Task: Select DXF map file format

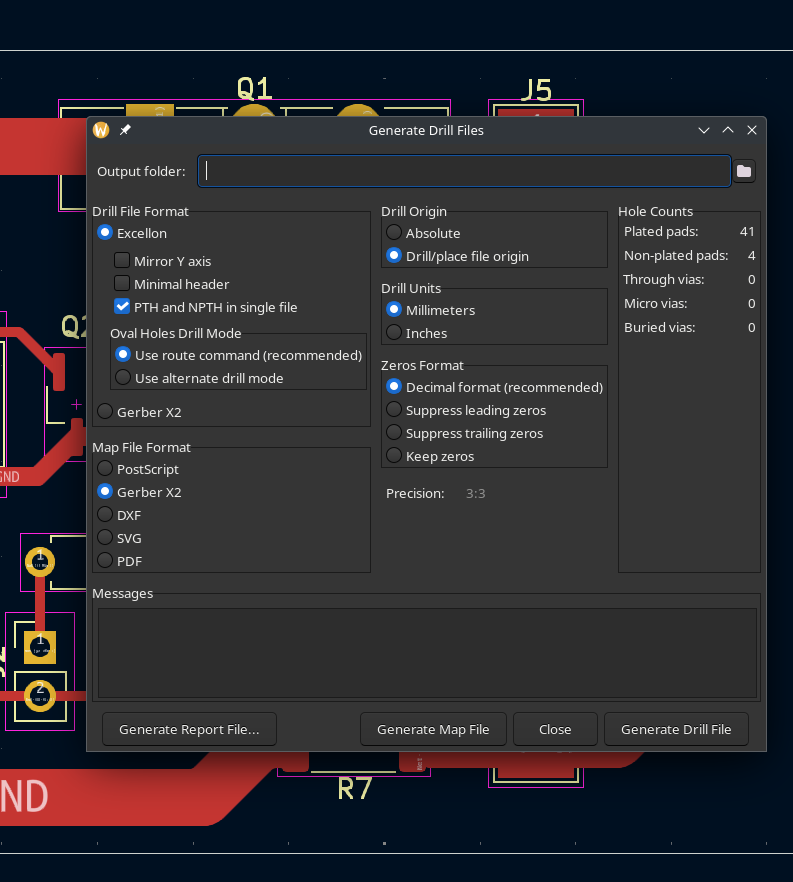Action: pyautogui.click(x=120, y=515)
